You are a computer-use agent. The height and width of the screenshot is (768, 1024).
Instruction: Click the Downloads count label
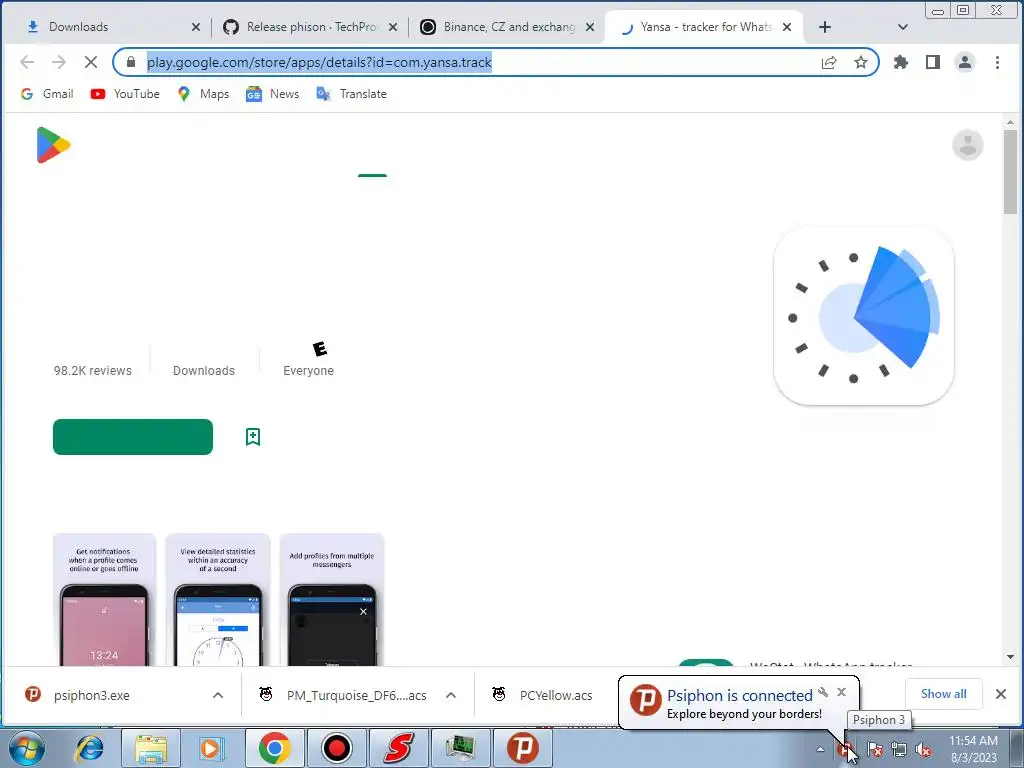point(204,370)
